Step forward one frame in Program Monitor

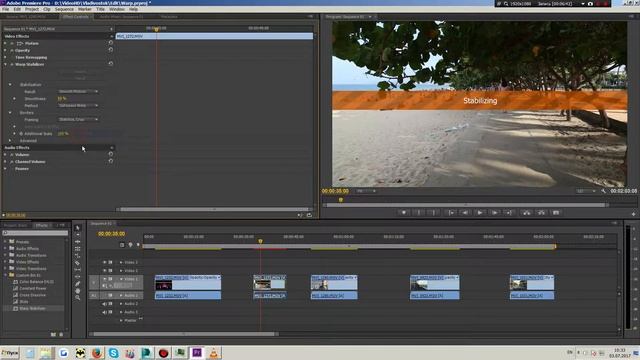[494, 213]
